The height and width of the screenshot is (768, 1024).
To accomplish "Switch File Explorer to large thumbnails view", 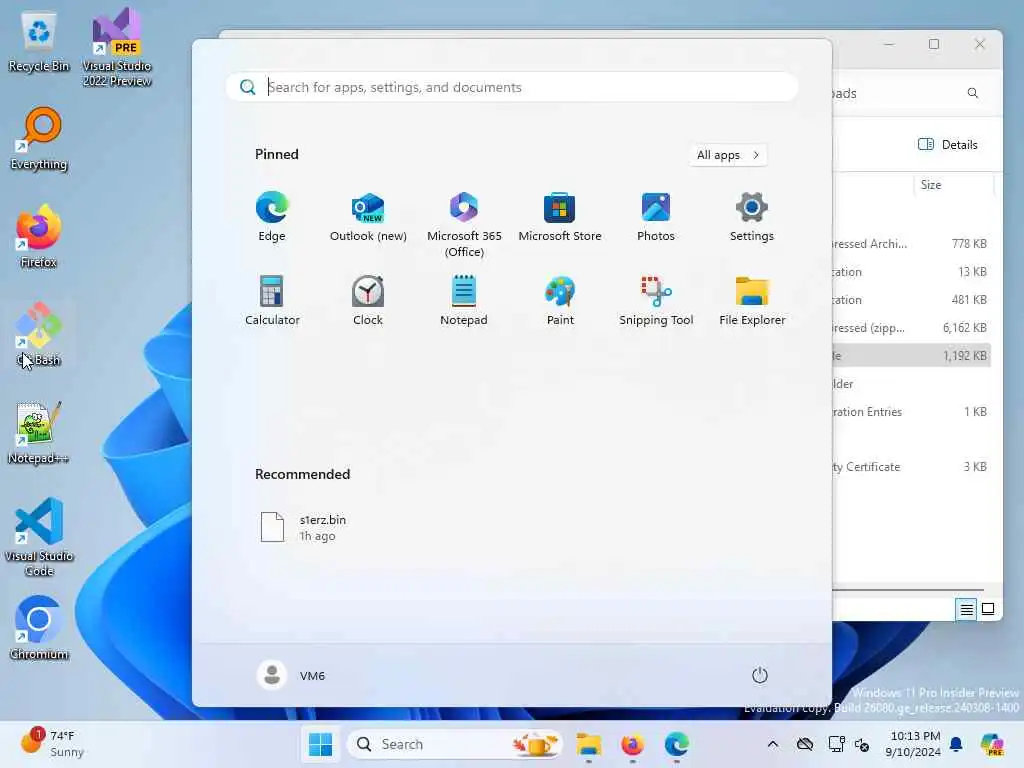I will point(988,609).
